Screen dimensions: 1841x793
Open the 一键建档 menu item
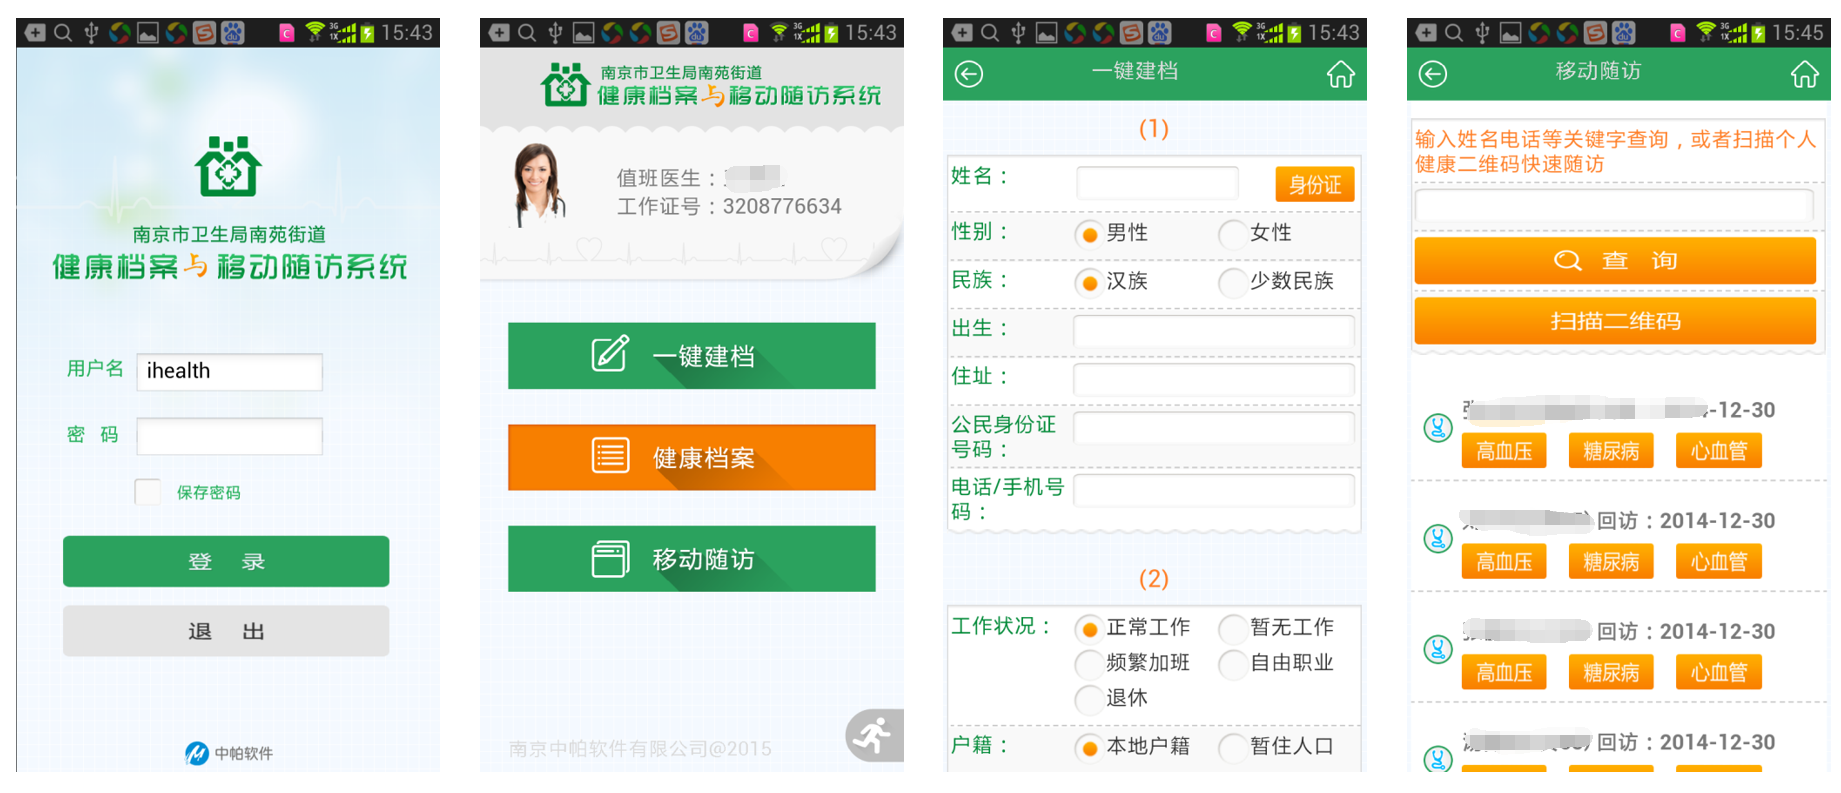click(x=691, y=355)
